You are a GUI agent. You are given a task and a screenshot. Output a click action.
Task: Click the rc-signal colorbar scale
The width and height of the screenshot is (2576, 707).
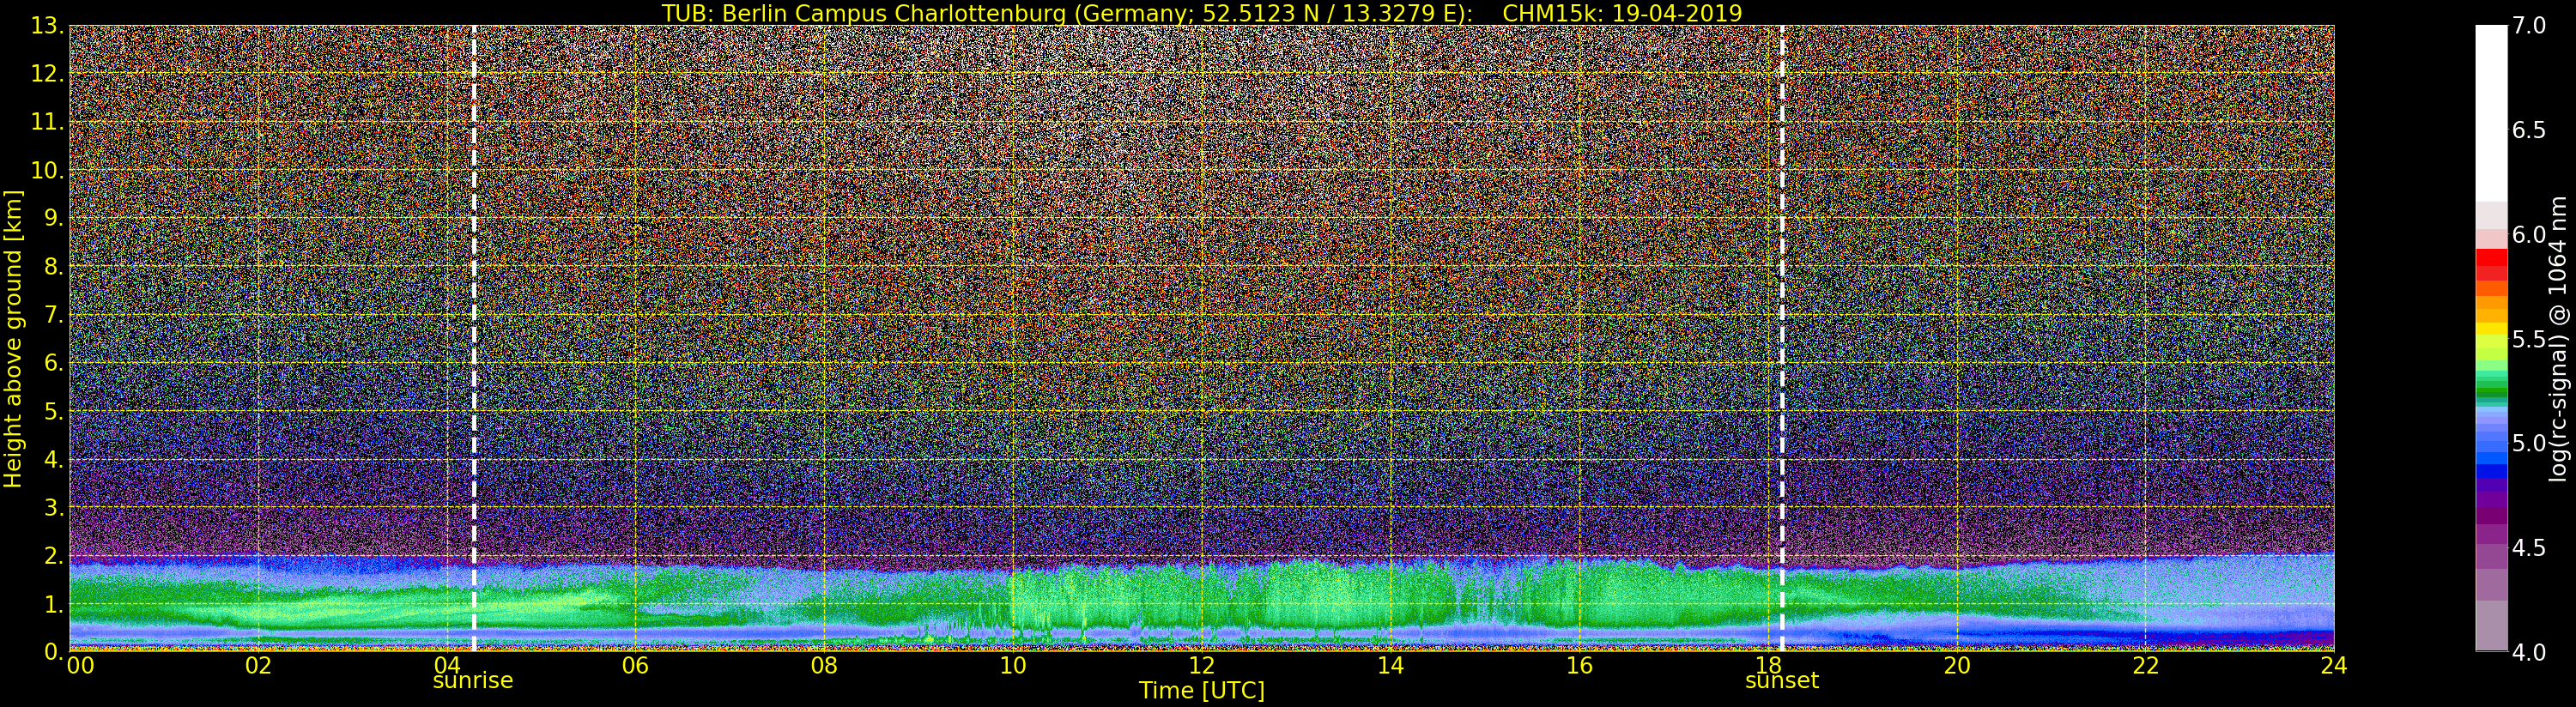(2490, 338)
